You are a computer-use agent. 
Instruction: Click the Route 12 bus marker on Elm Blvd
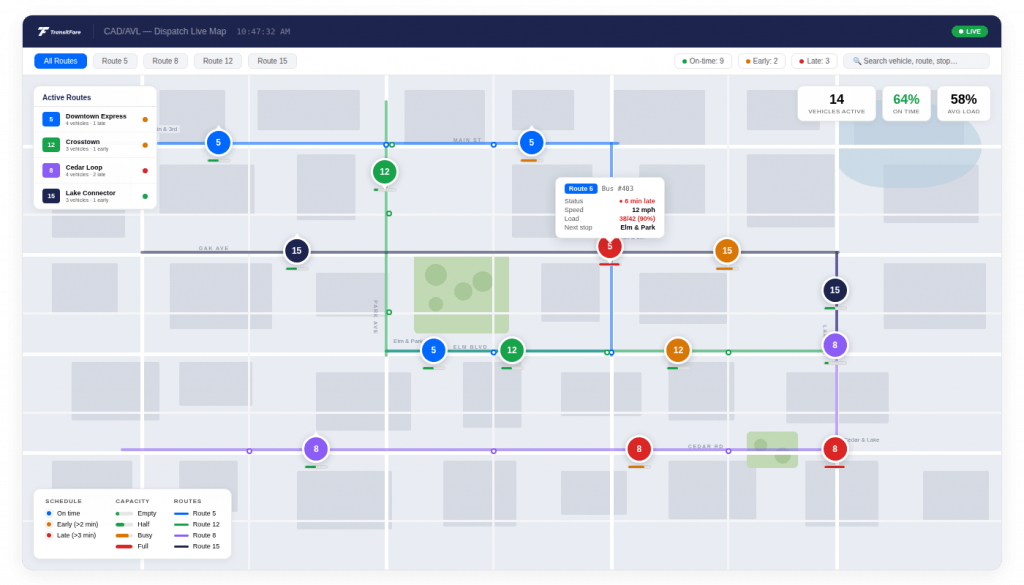pos(511,350)
